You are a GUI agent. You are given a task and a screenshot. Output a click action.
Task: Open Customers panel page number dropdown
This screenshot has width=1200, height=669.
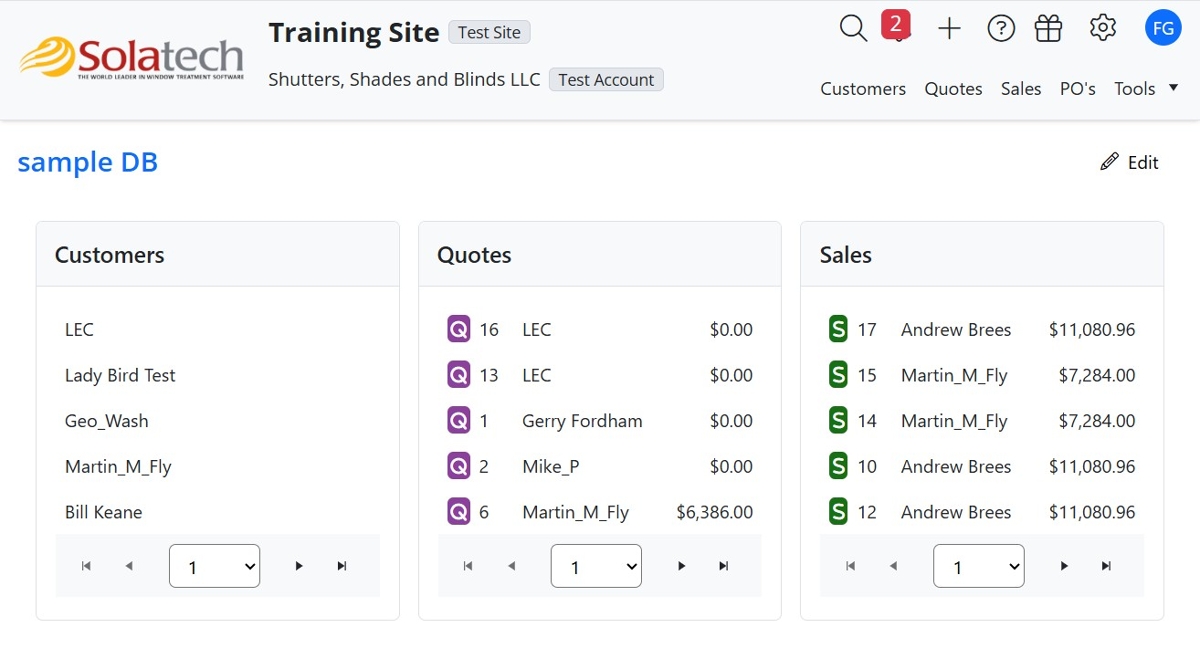214,566
